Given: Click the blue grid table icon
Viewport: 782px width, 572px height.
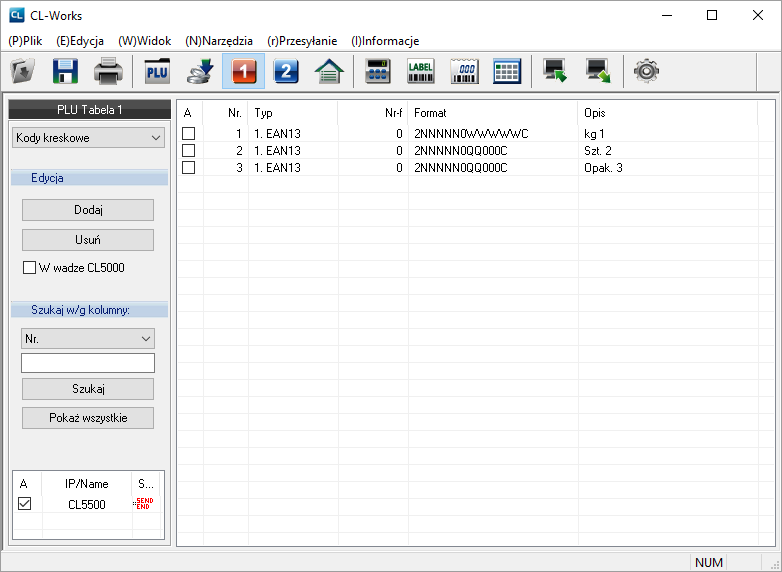Looking at the screenshot, I should click(x=507, y=71).
